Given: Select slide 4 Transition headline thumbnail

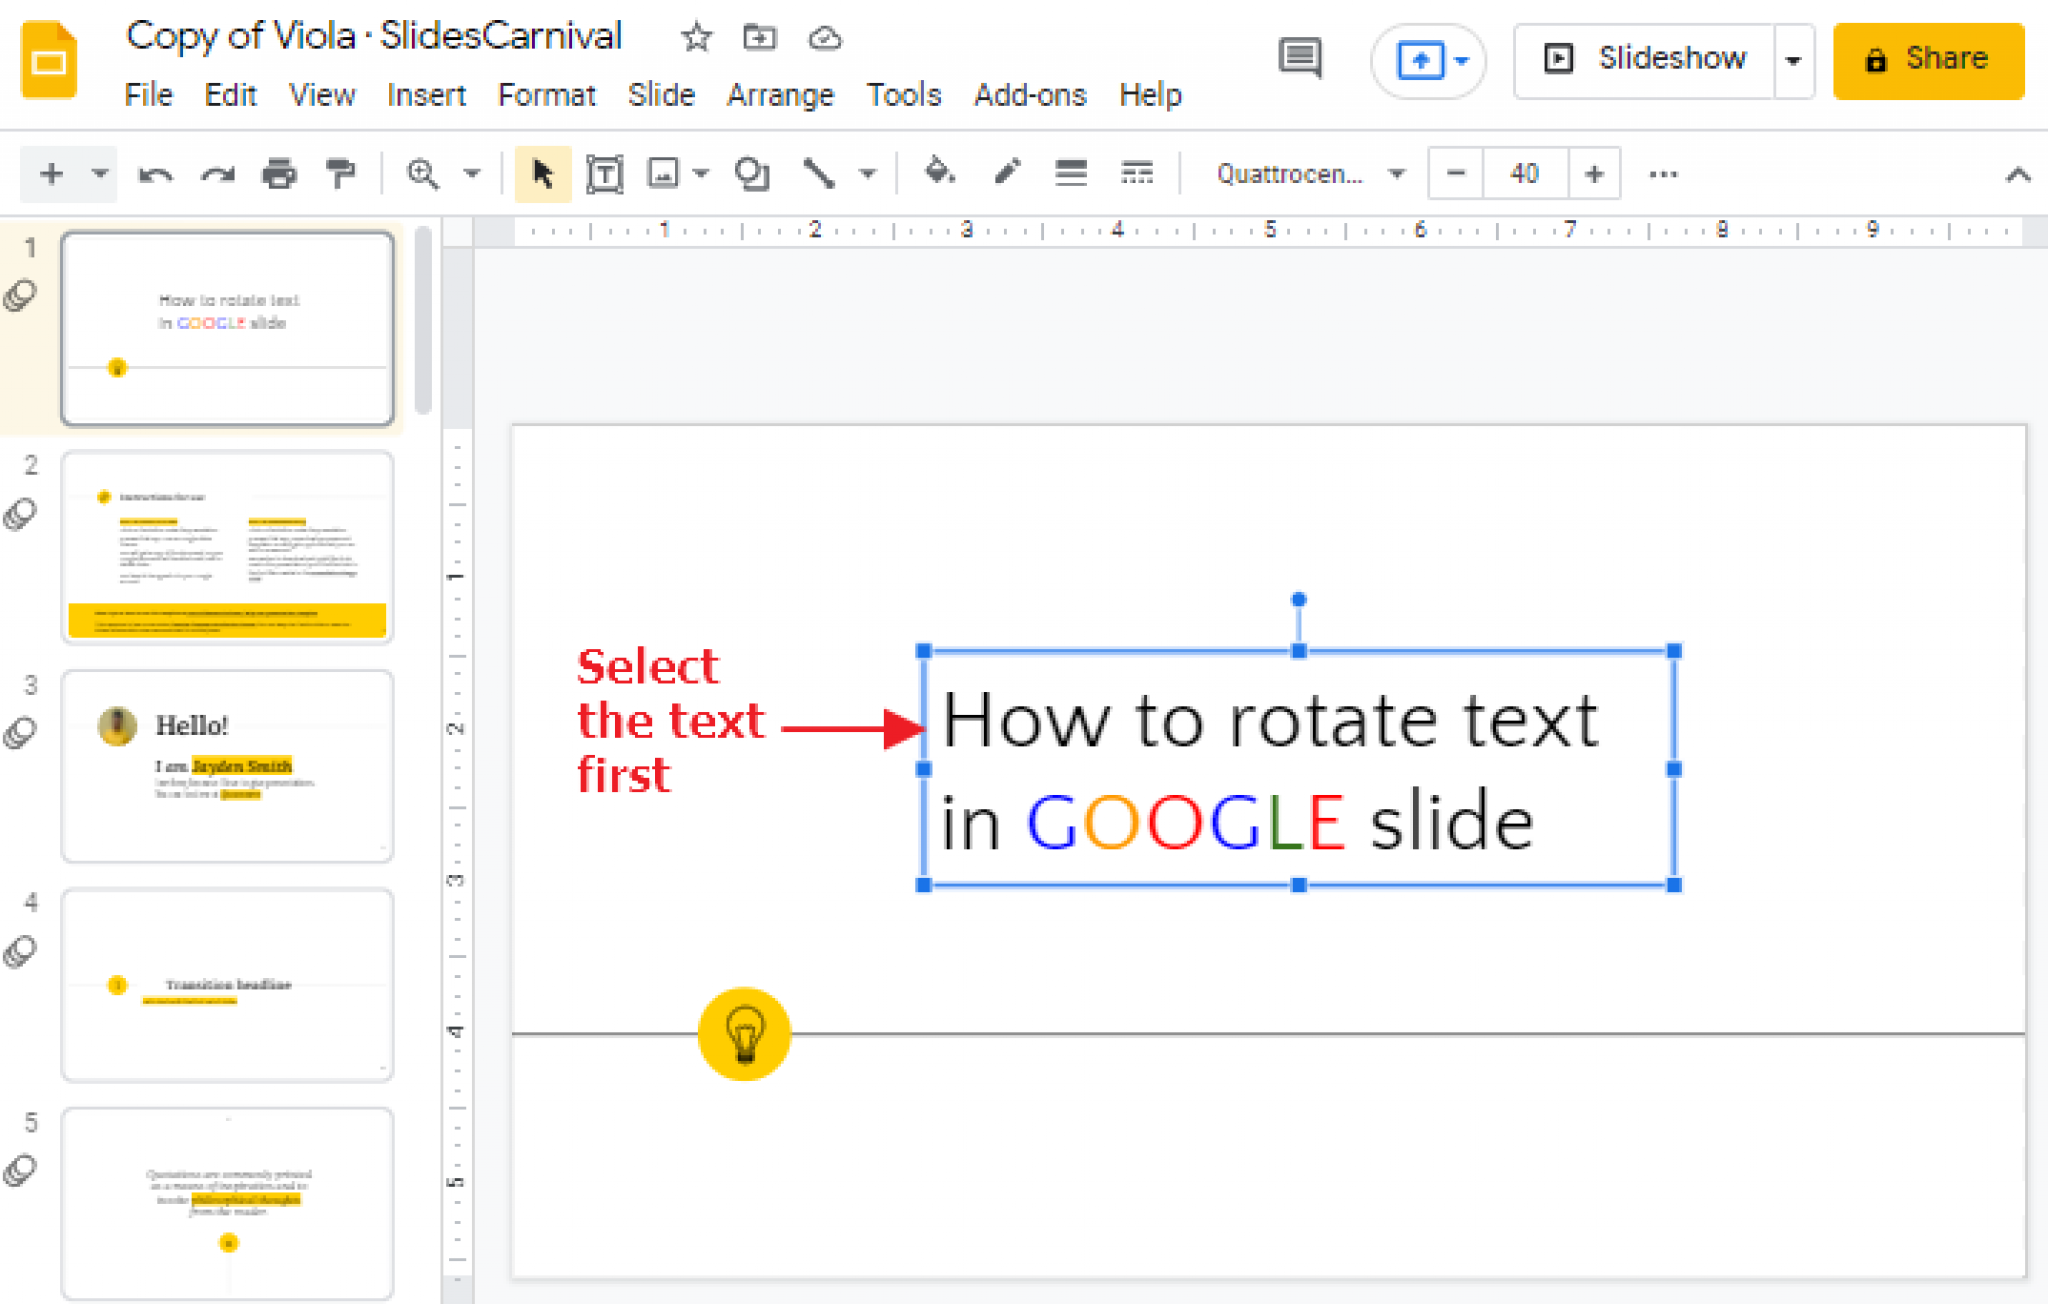Looking at the screenshot, I should tap(227, 985).
